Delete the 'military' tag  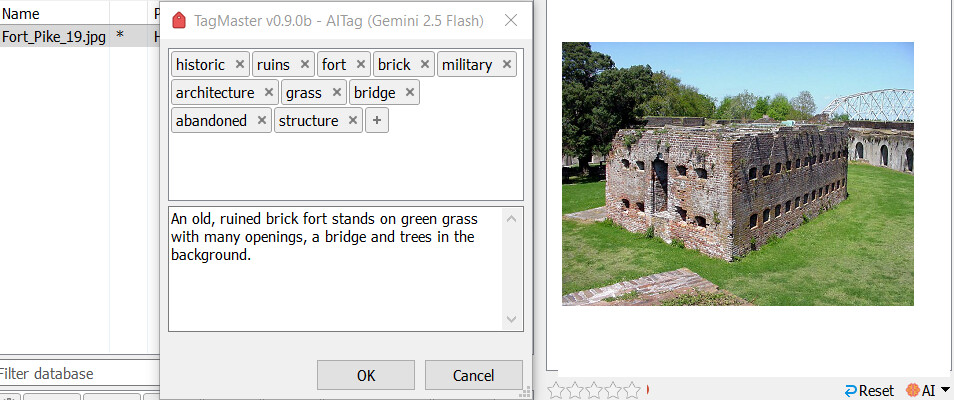tap(507, 65)
